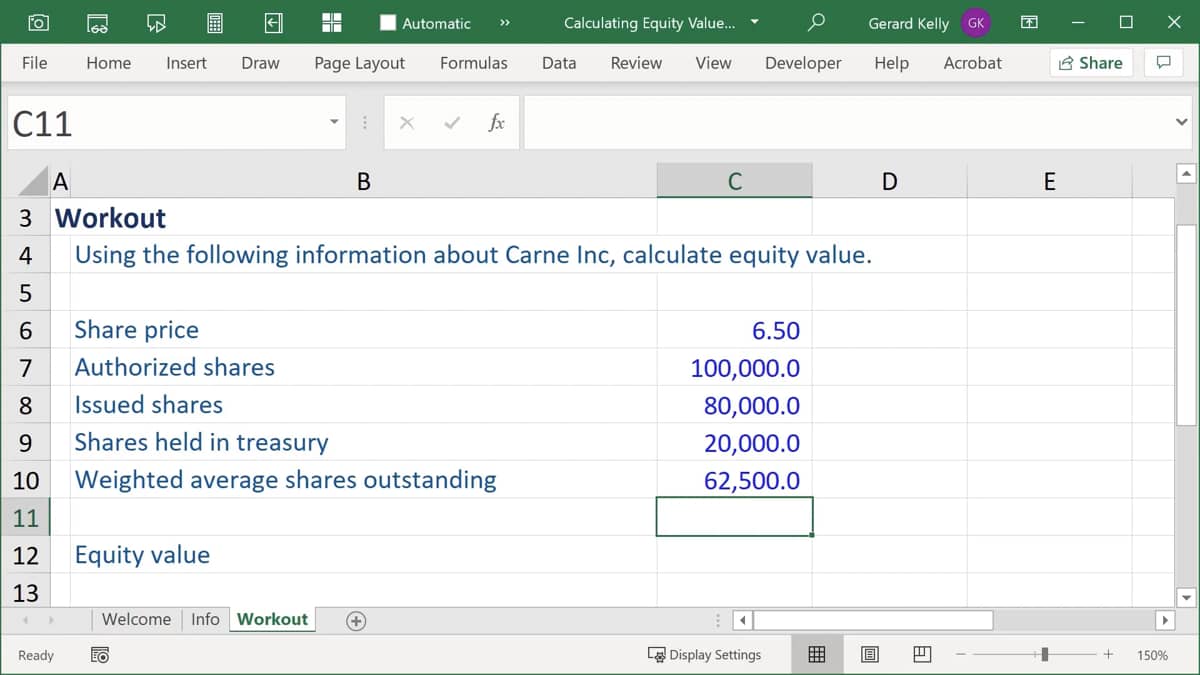Open the calculator icon in the title bar
1200x675 pixels.
[x=215, y=22]
